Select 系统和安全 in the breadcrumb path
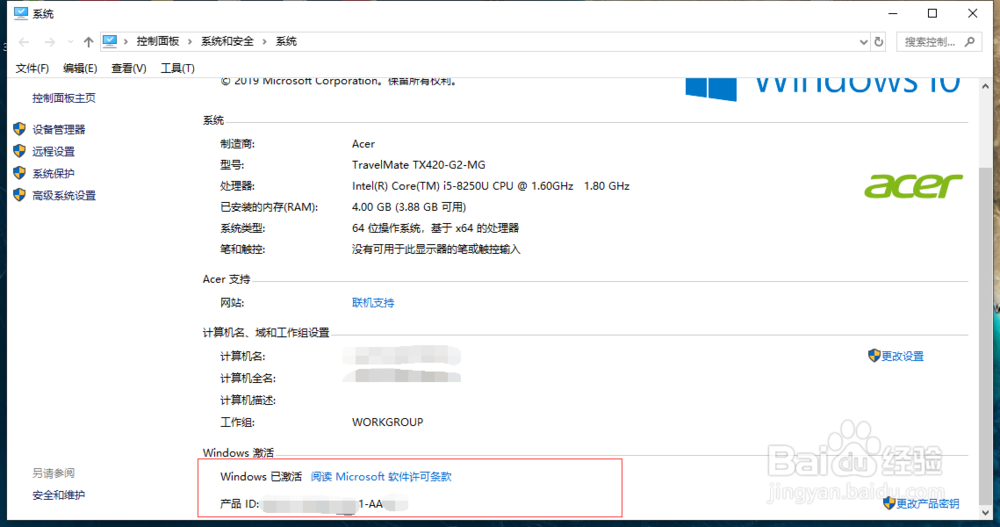This screenshot has width=1000, height=527. (227, 41)
